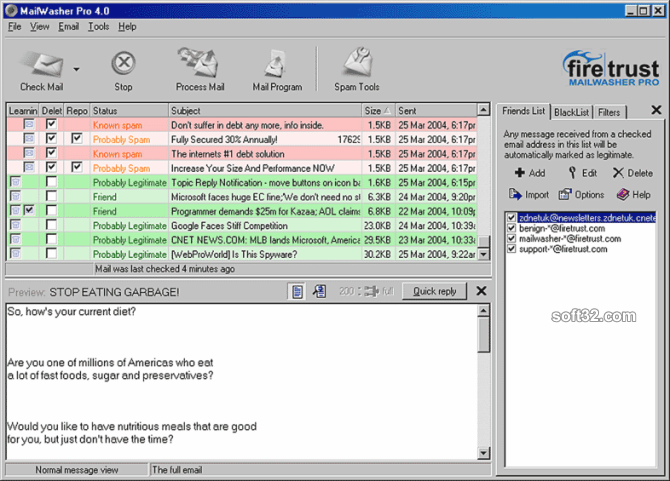
Task: Select the Friends List tab
Action: 524,111
